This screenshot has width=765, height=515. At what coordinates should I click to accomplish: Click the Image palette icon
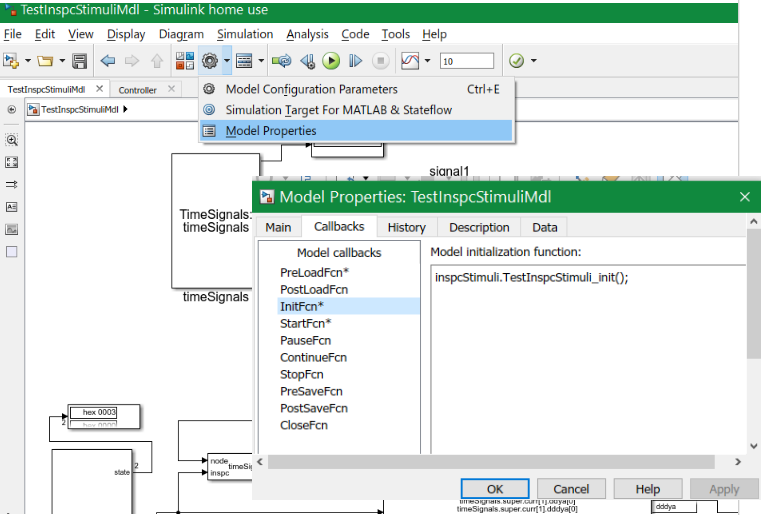[12, 229]
